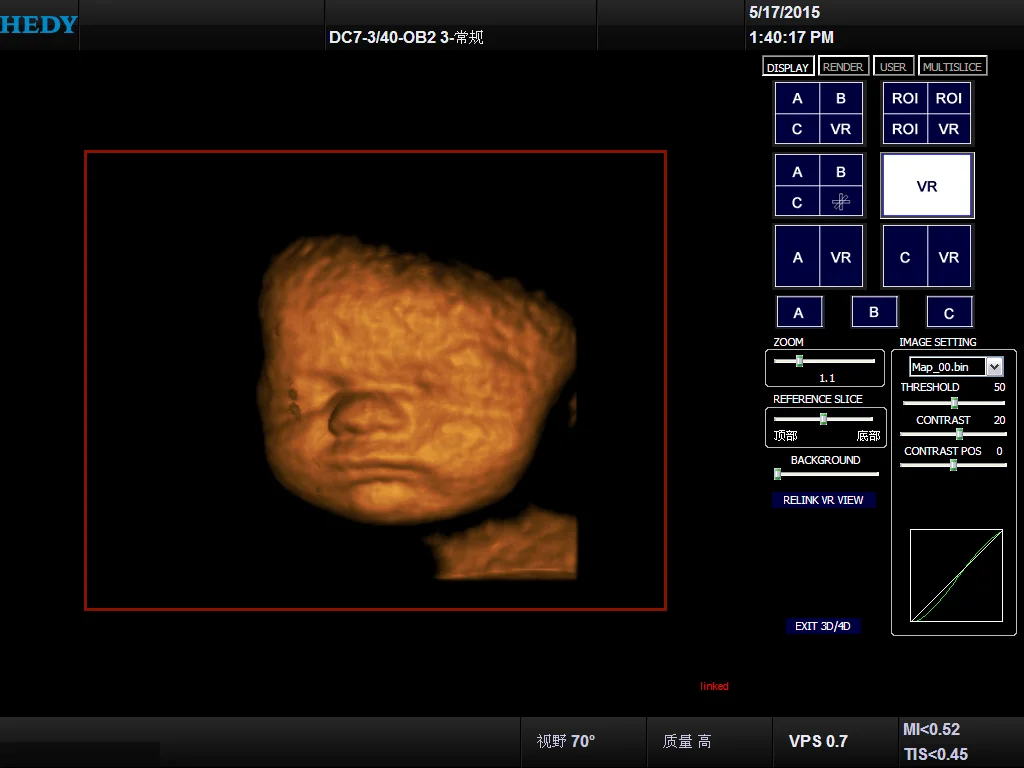Select the ROI ROI ROI VR quad layout
This screenshot has height=768, width=1024.
tap(927, 113)
